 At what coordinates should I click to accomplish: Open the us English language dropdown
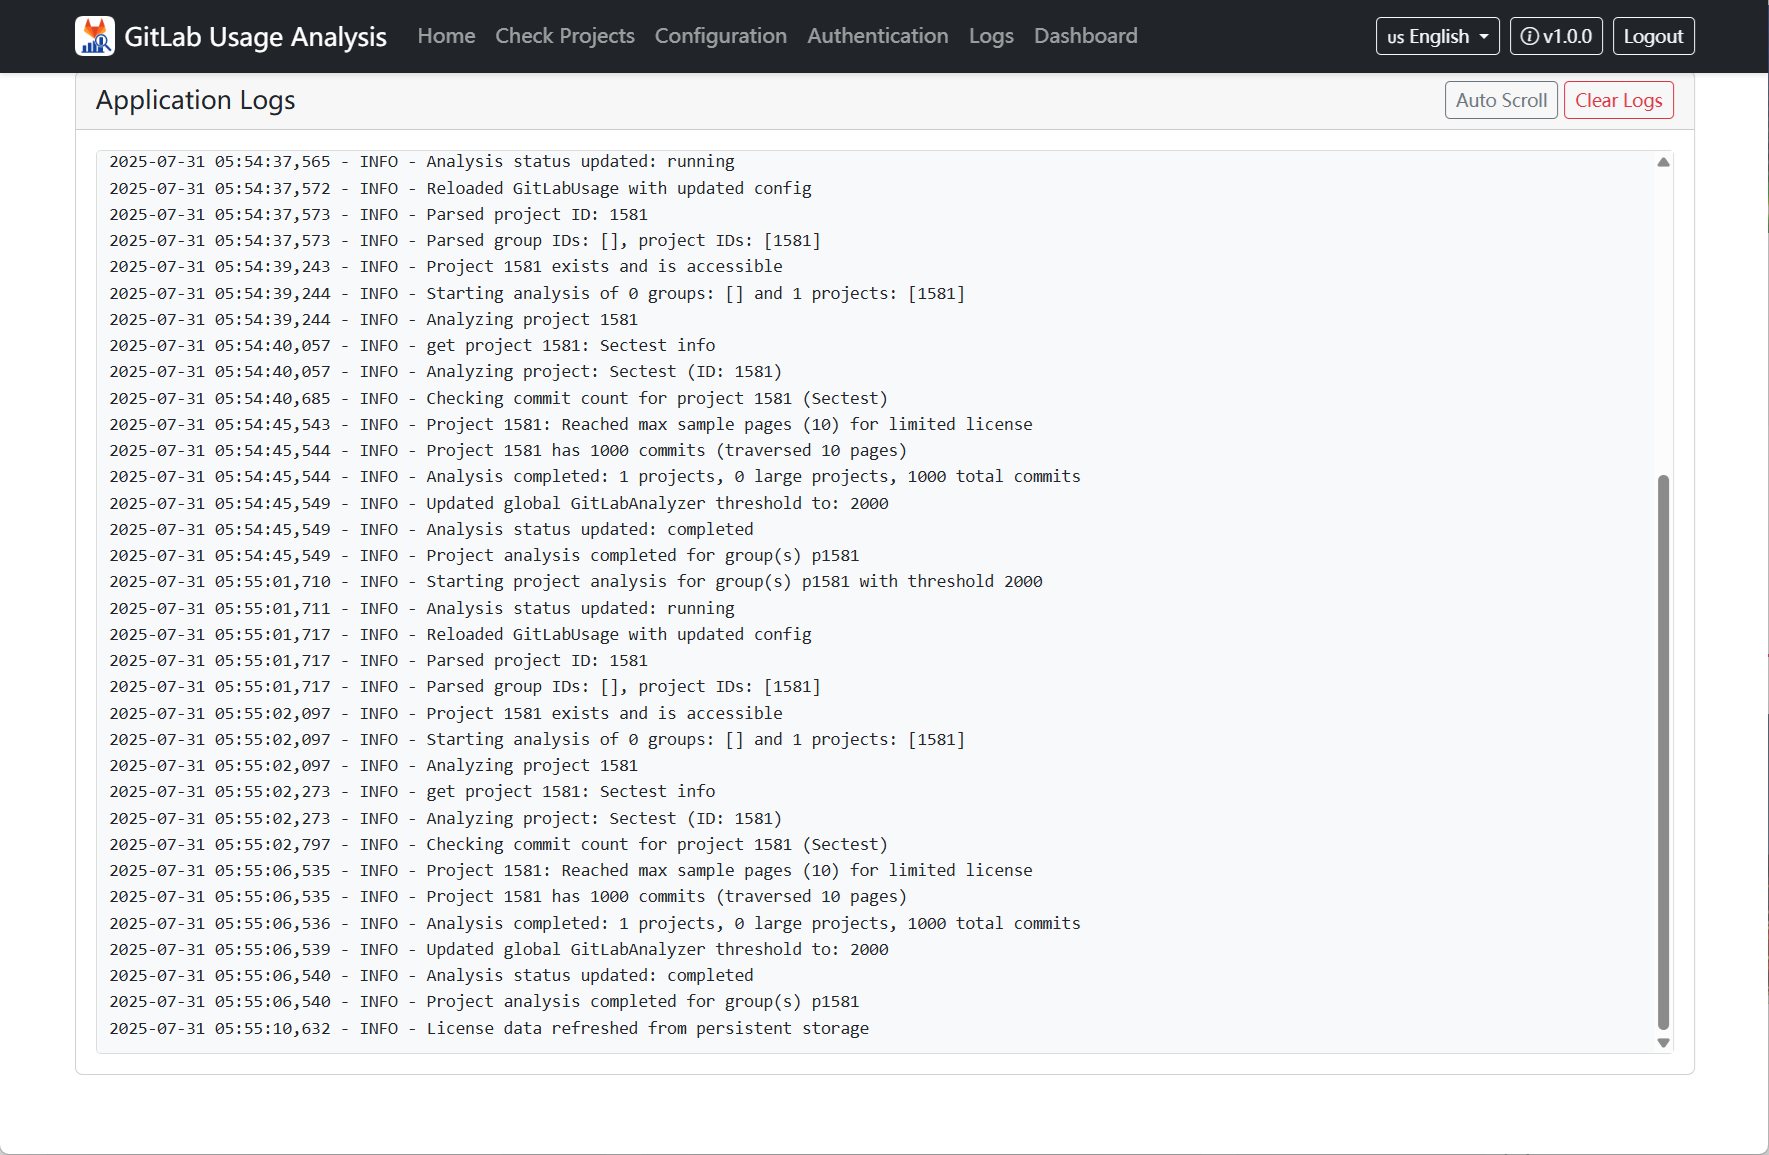(1437, 36)
